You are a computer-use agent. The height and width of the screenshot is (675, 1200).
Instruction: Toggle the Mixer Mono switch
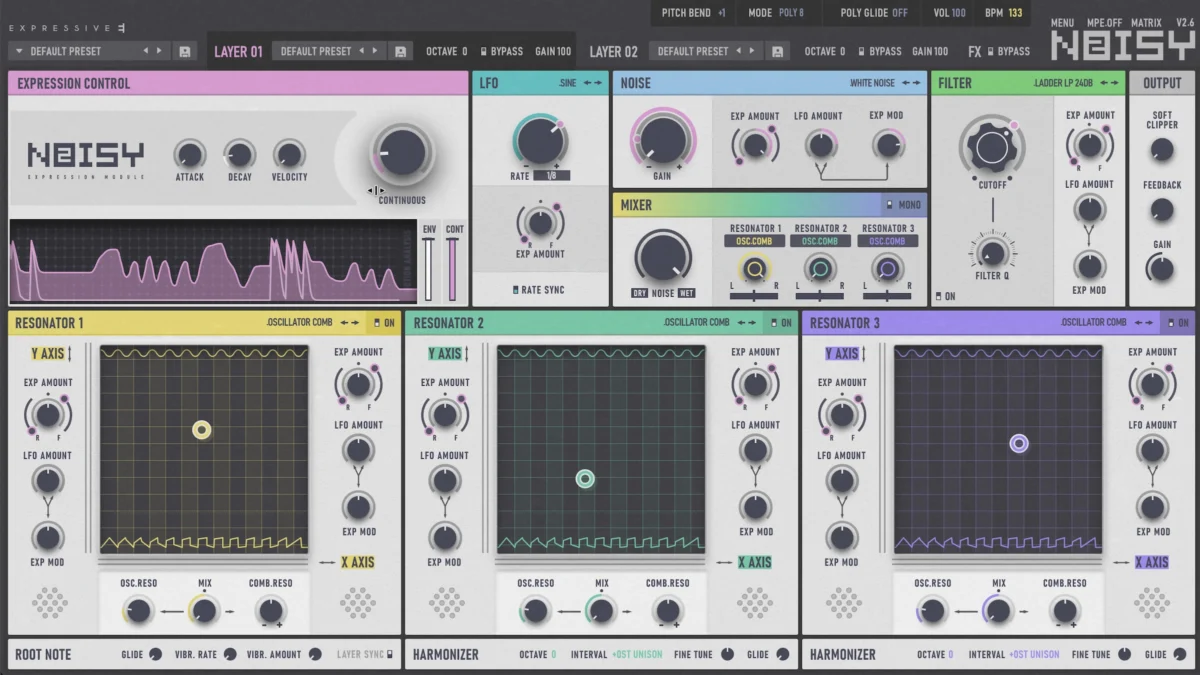(x=903, y=205)
